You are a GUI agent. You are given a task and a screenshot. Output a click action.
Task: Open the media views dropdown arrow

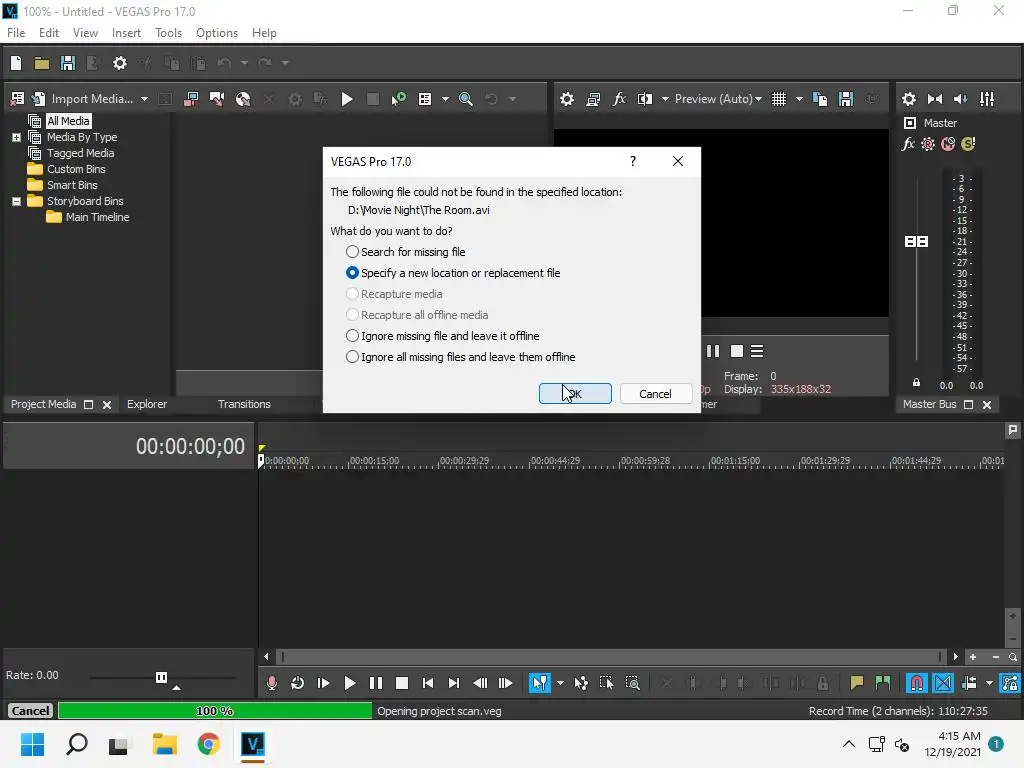tap(445, 99)
